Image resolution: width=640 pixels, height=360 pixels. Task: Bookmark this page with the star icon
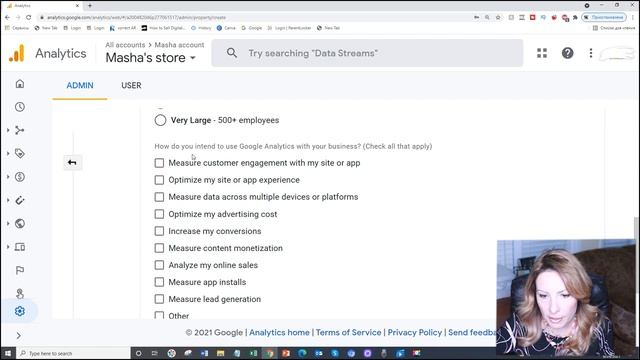pyautogui.click(x=498, y=18)
